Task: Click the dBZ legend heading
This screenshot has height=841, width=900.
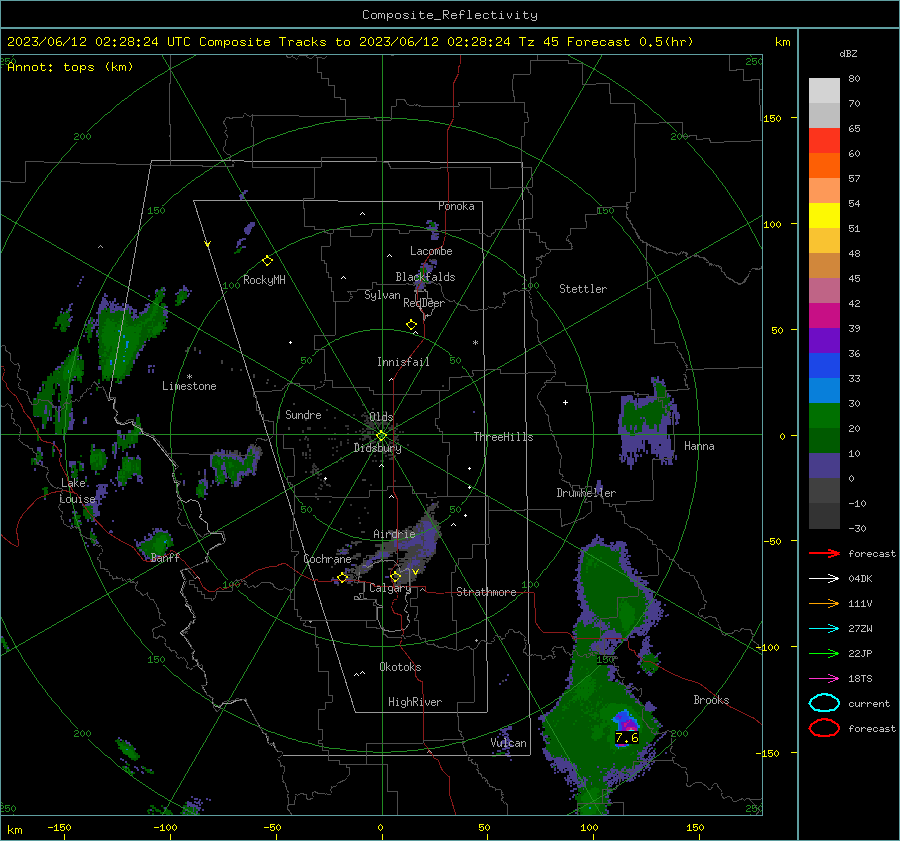Action: [848, 53]
